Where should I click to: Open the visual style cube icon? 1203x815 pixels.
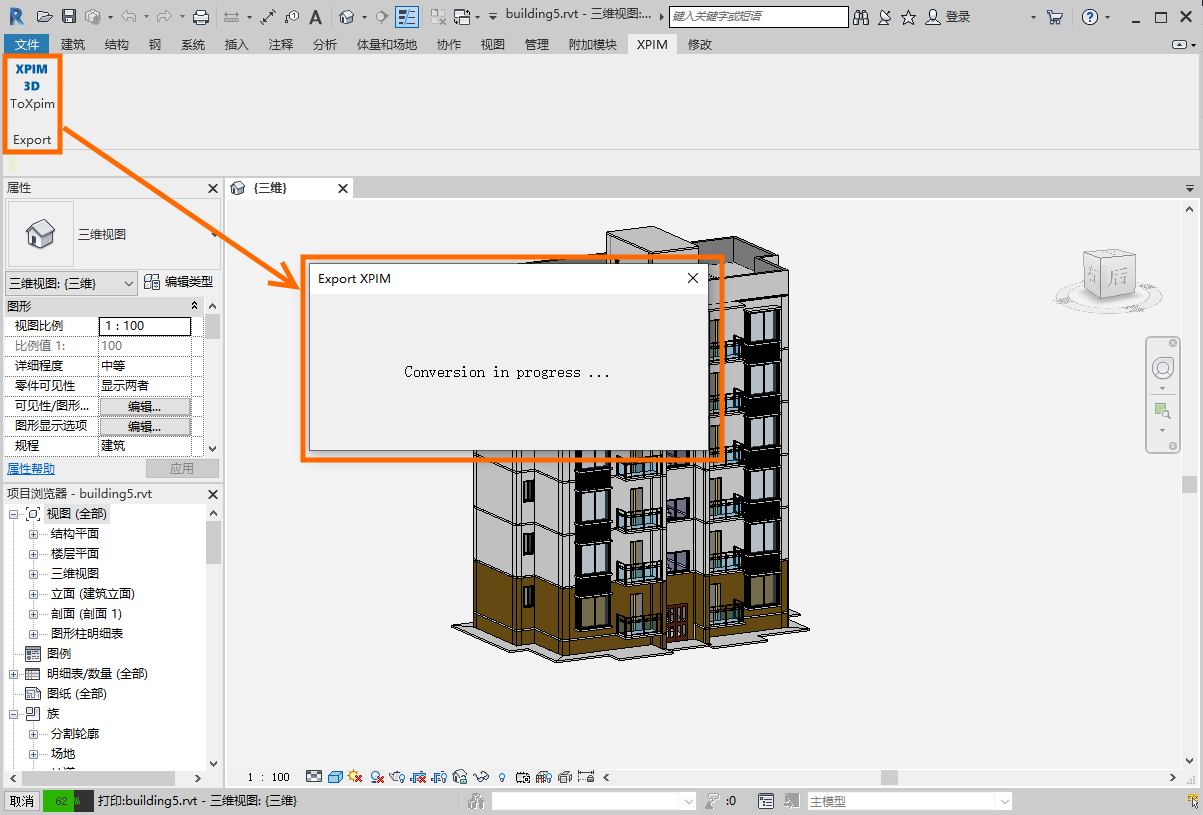coord(335,777)
